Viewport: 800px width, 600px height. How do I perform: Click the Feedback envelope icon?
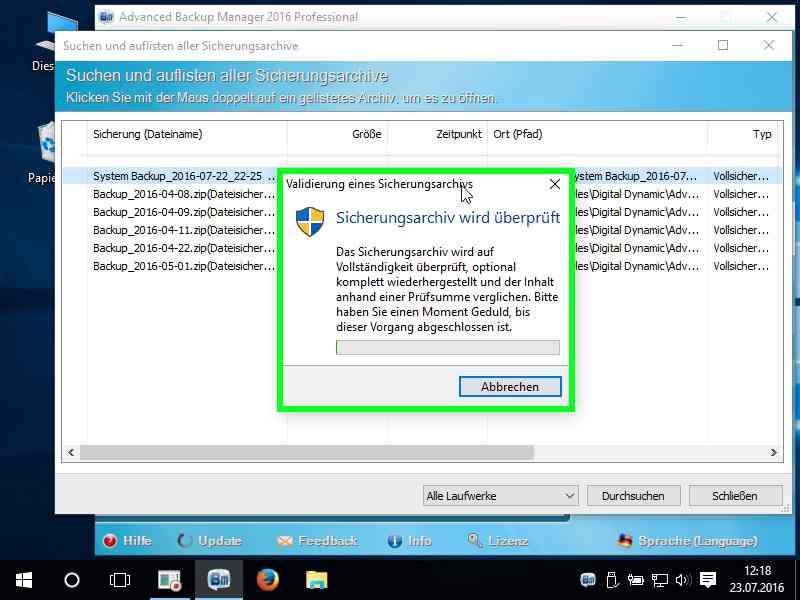pyautogui.click(x=285, y=541)
